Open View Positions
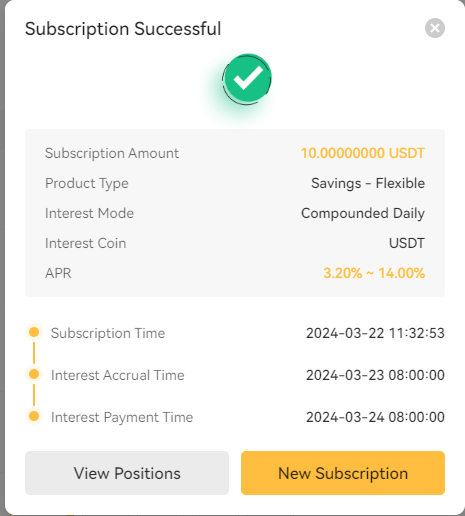 pos(127,473)
